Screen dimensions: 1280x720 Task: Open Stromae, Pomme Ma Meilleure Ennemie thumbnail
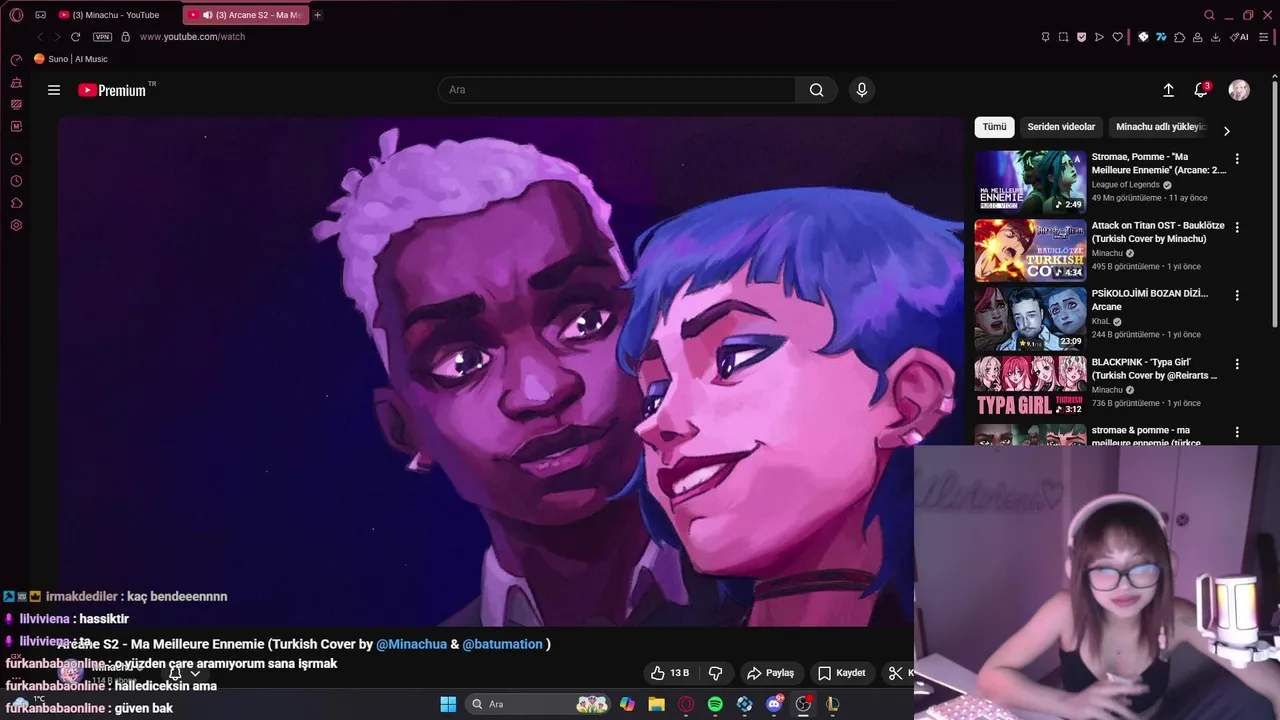point(1030,182)
